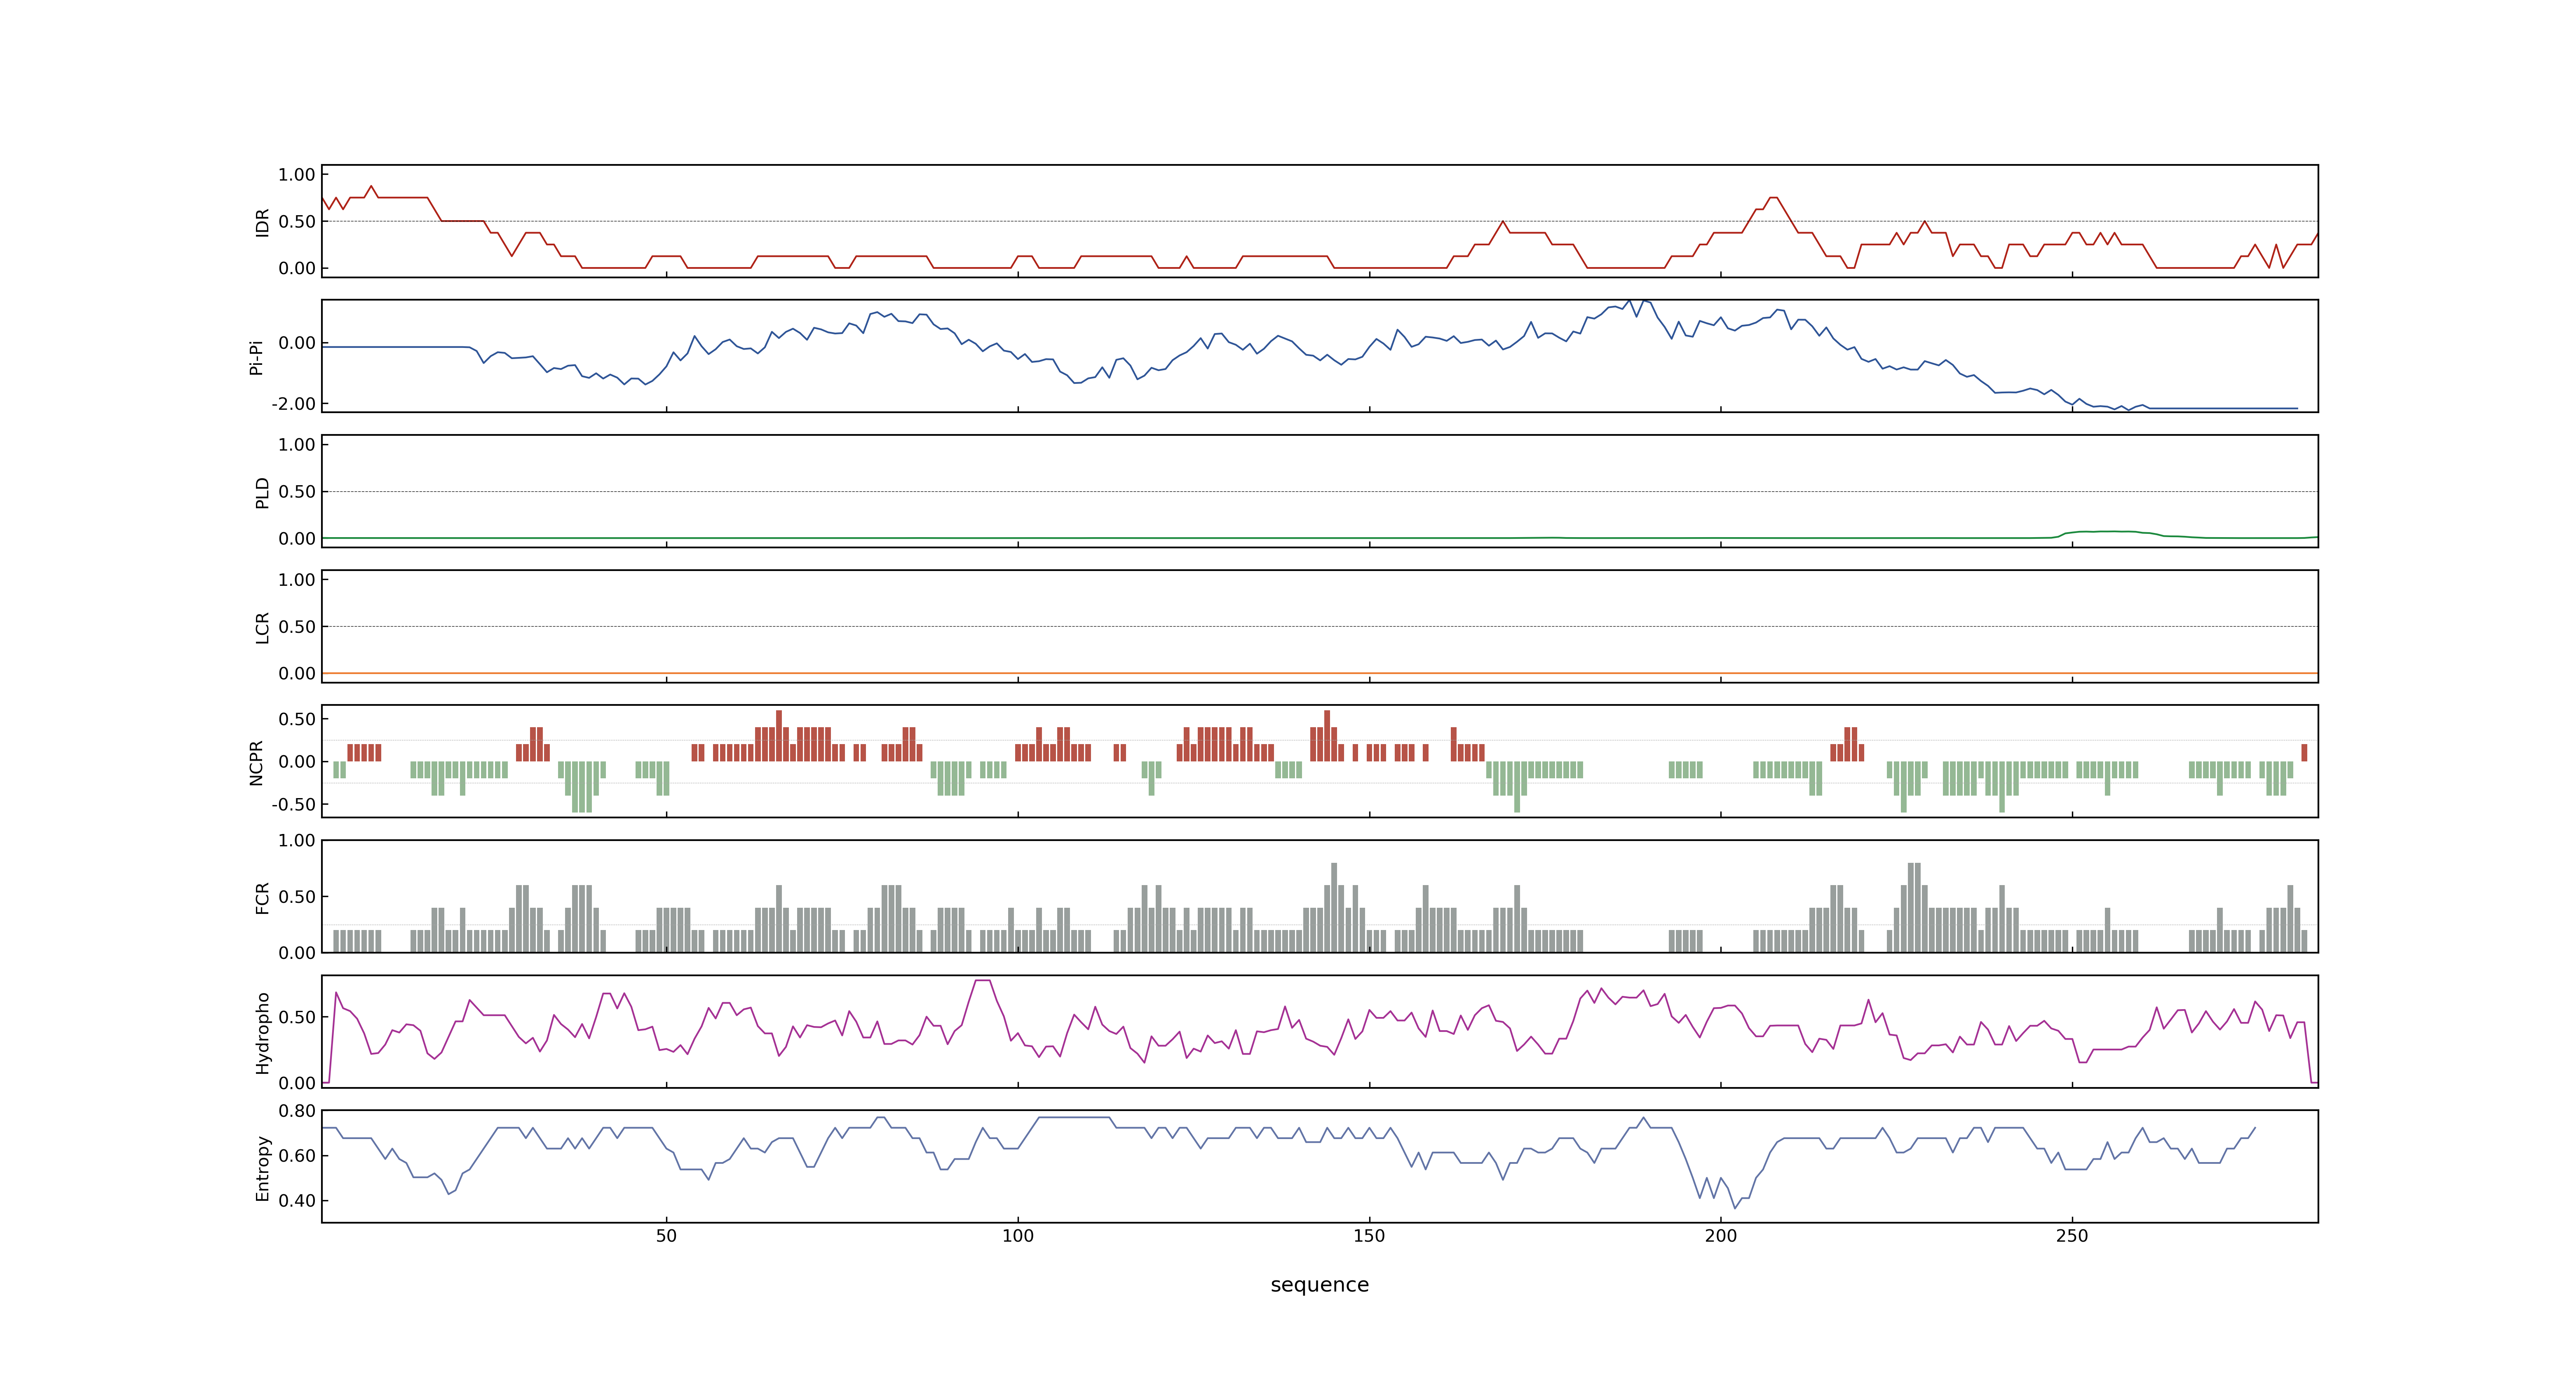Click the 1.00 tick on FCR axis
The width and height of the screenshot is (2576, 1374).
point(297,841)
